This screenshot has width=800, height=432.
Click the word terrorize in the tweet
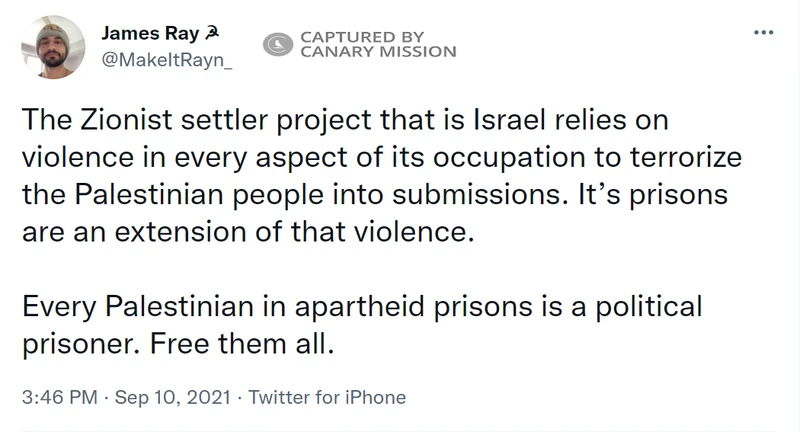[x=686, y=157]
